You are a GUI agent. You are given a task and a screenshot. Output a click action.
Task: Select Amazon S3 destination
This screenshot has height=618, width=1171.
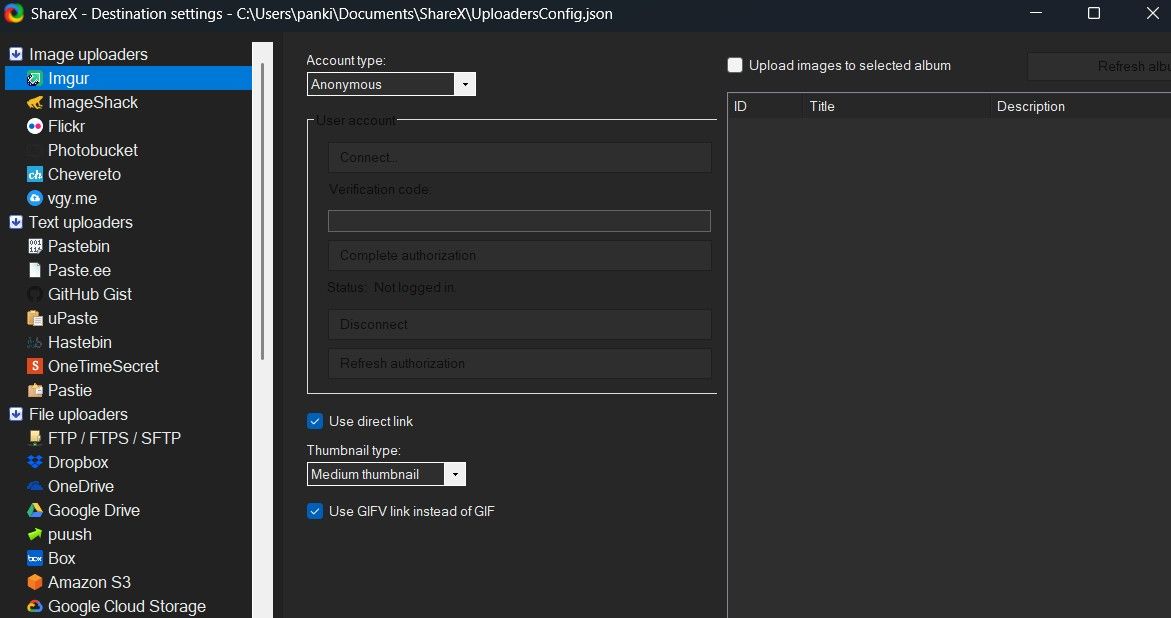(89, 582)
